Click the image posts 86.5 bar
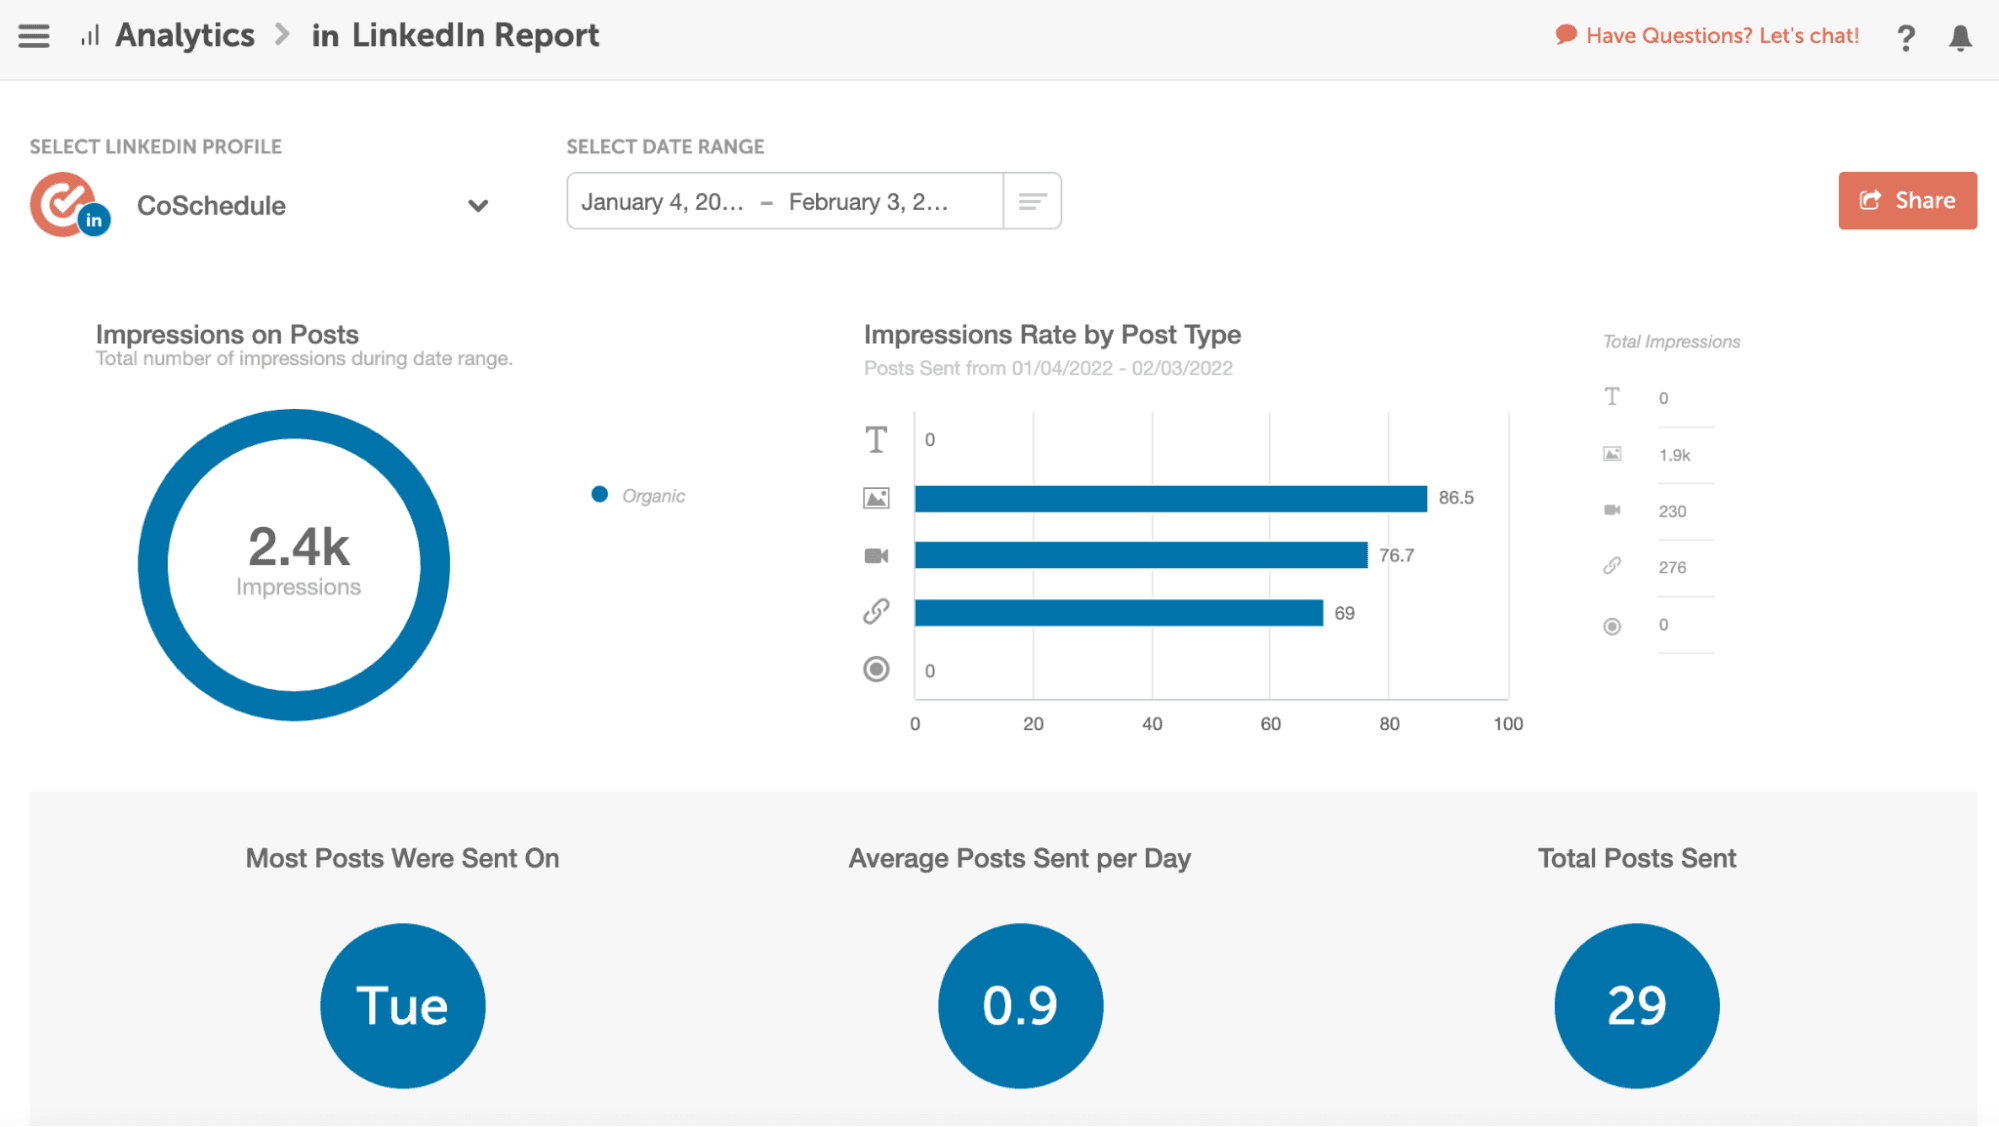 [1170, 498]
